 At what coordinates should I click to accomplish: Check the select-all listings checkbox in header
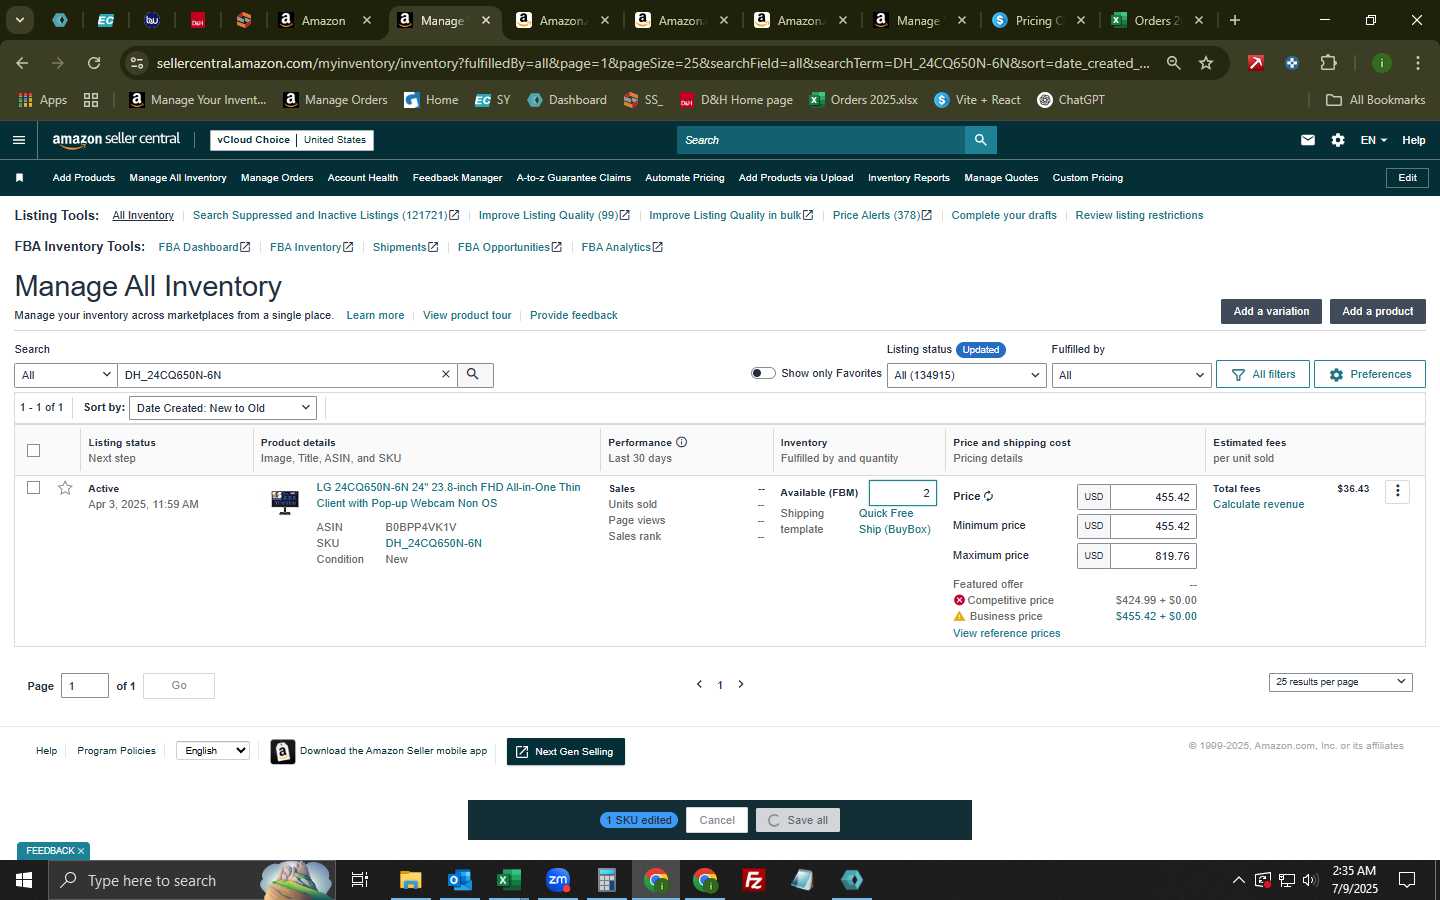(33, 450)
